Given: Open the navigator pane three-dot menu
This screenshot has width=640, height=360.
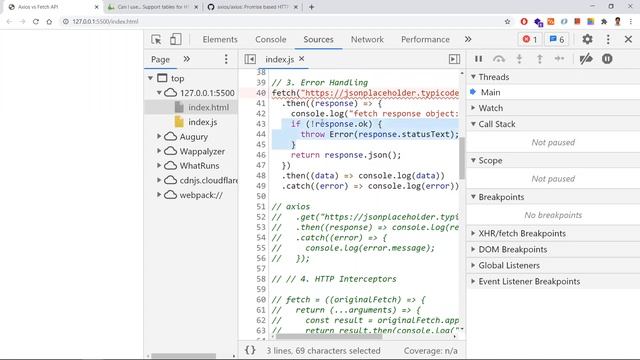Looking at the screenshot, I should (x=226, y=59).
